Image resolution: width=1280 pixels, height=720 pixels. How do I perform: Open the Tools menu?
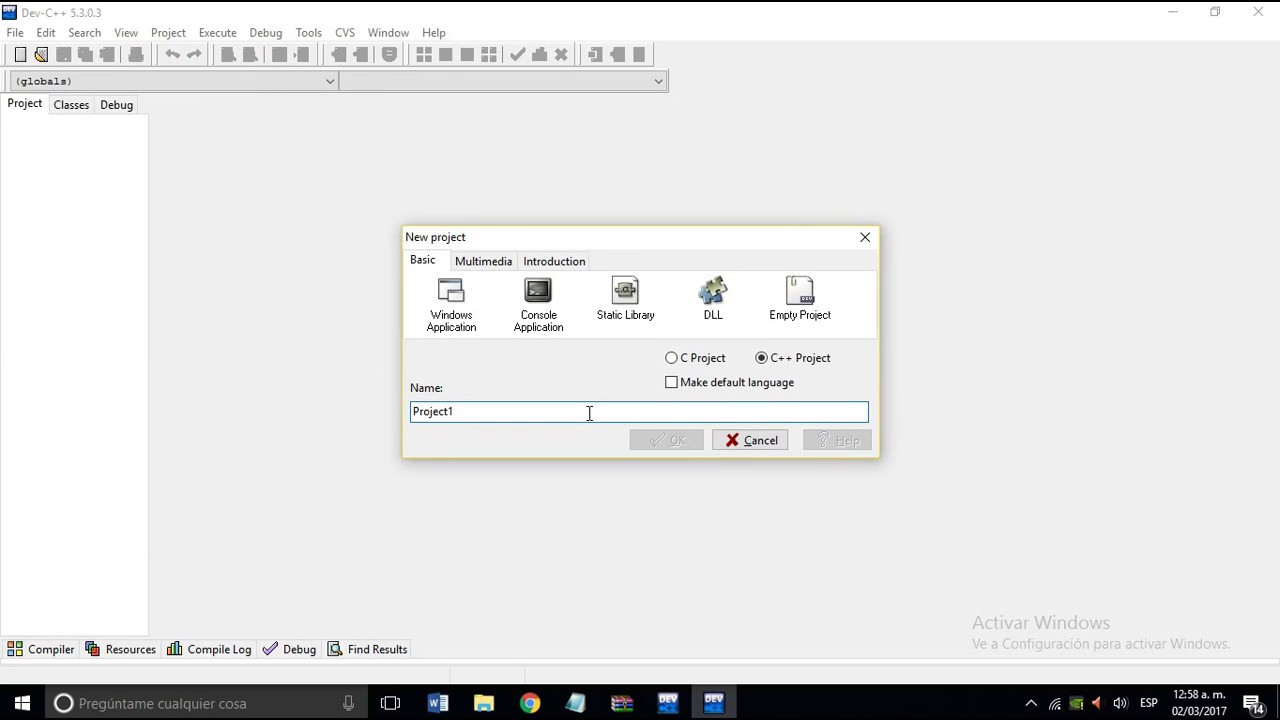pos(309,33)
